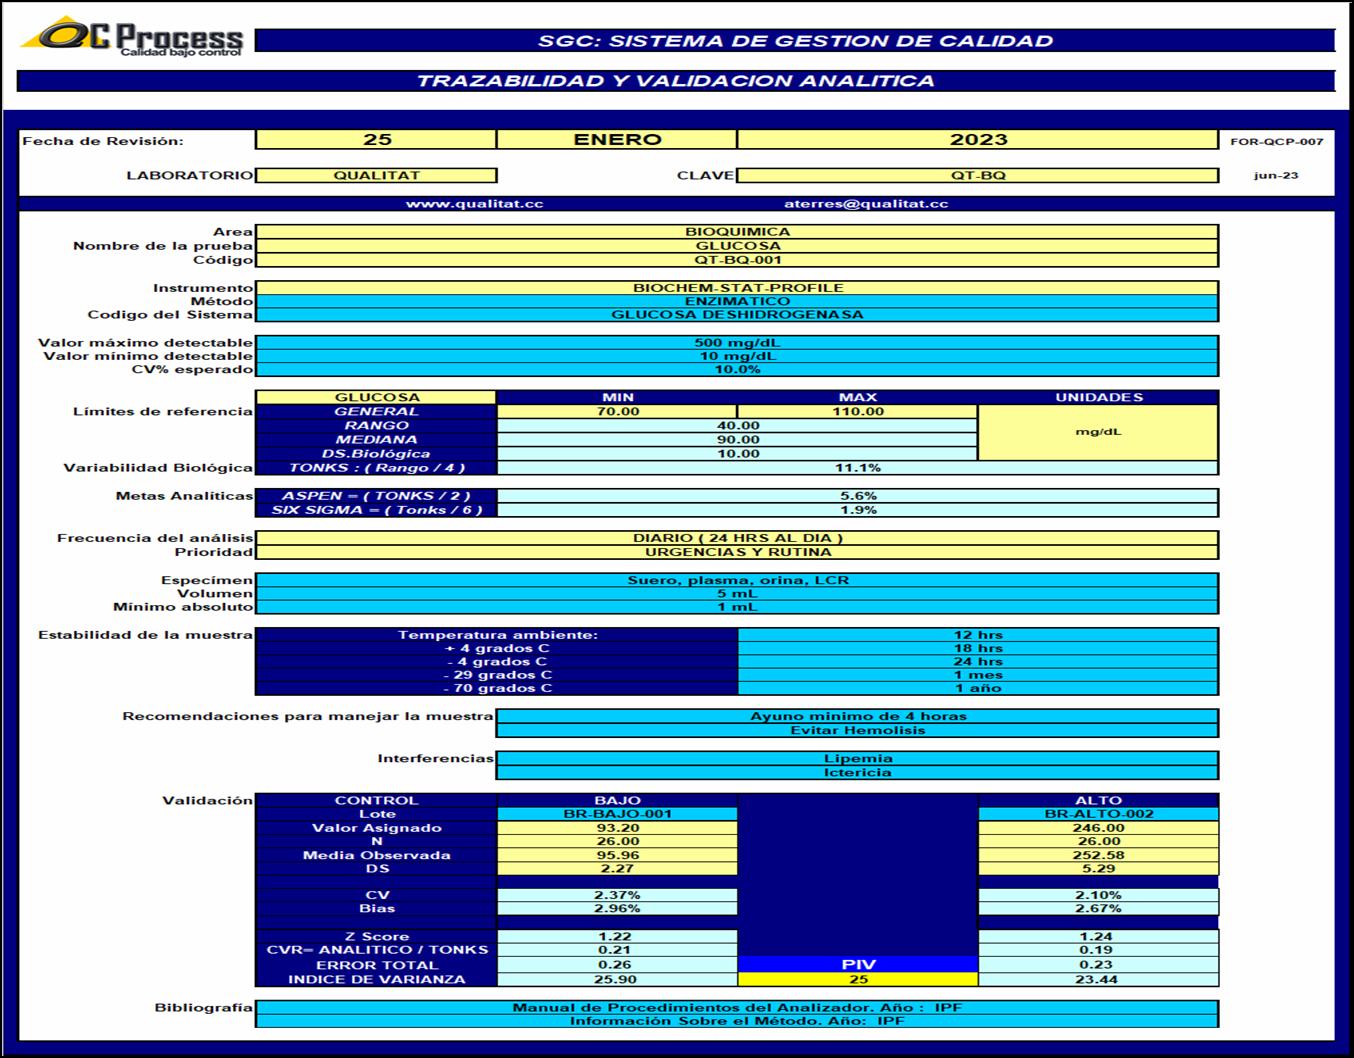Select high control Bias "2.67%"
Screen dimensions: 1354x1058
(x=1098, y=908)
